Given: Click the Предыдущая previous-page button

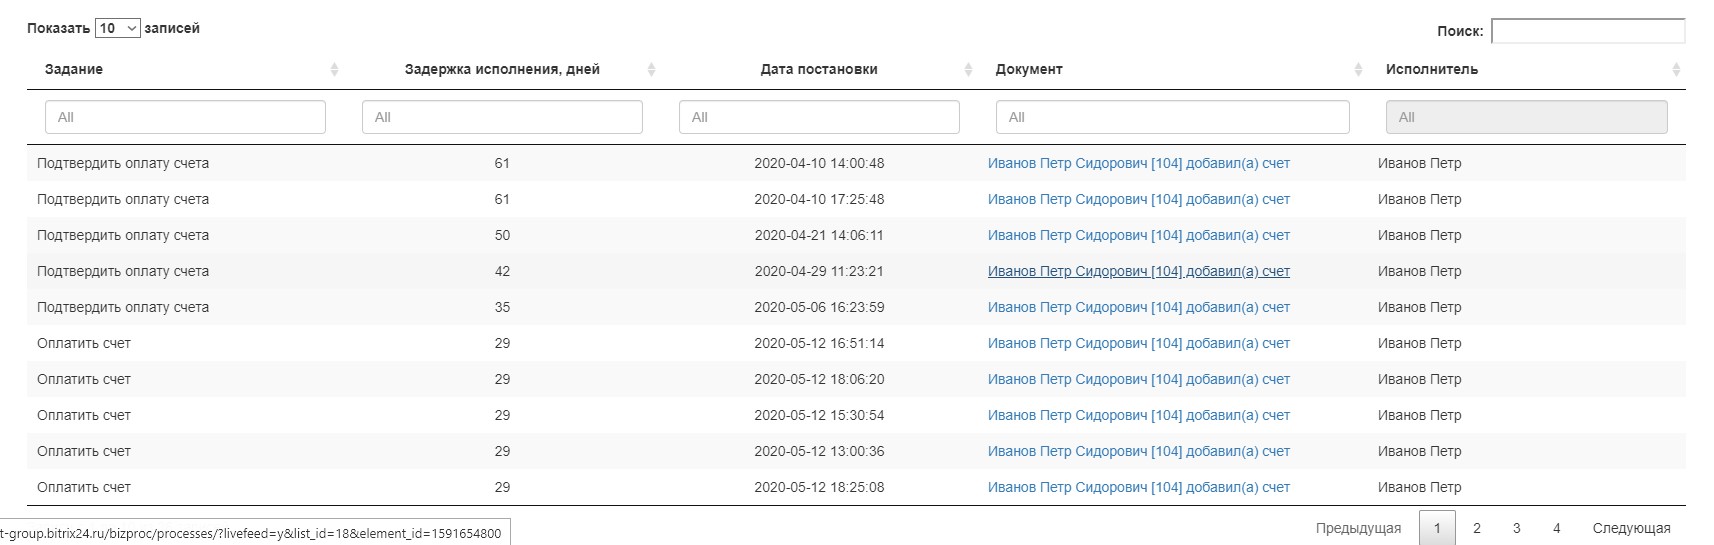Looking at the screenshot, I should click(x=1358, y=528).
